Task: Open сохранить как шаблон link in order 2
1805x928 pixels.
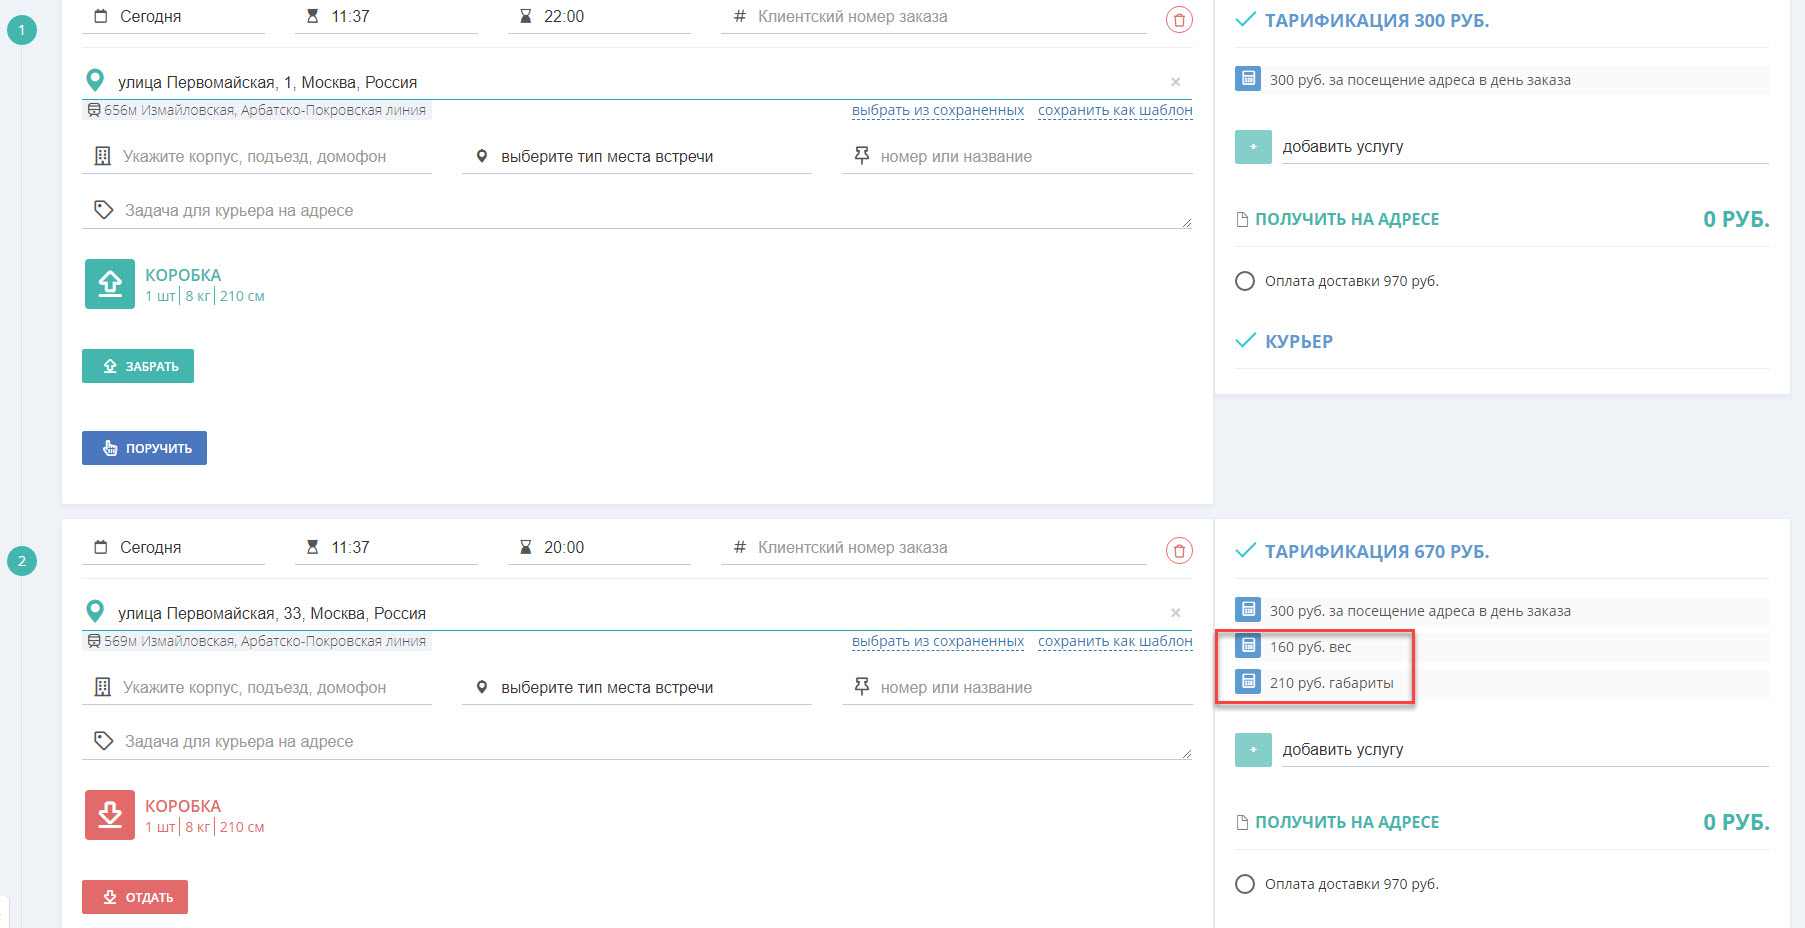Action: coord(1115,641)
